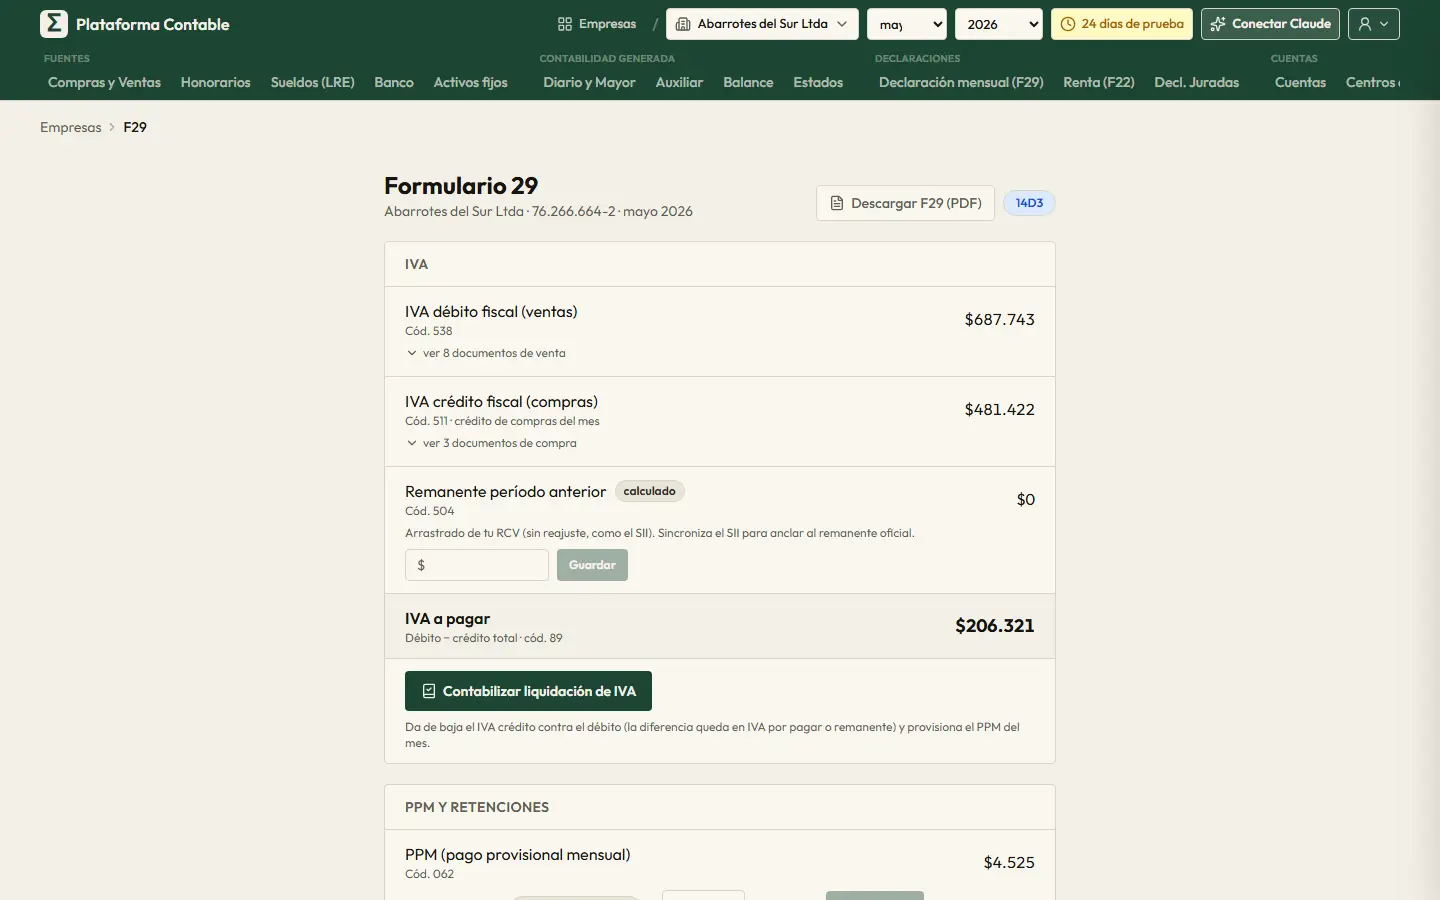
Task: Click the sparkle icon on Conectar Claude
Action: pyautogui.click(x=1218, y=24)
